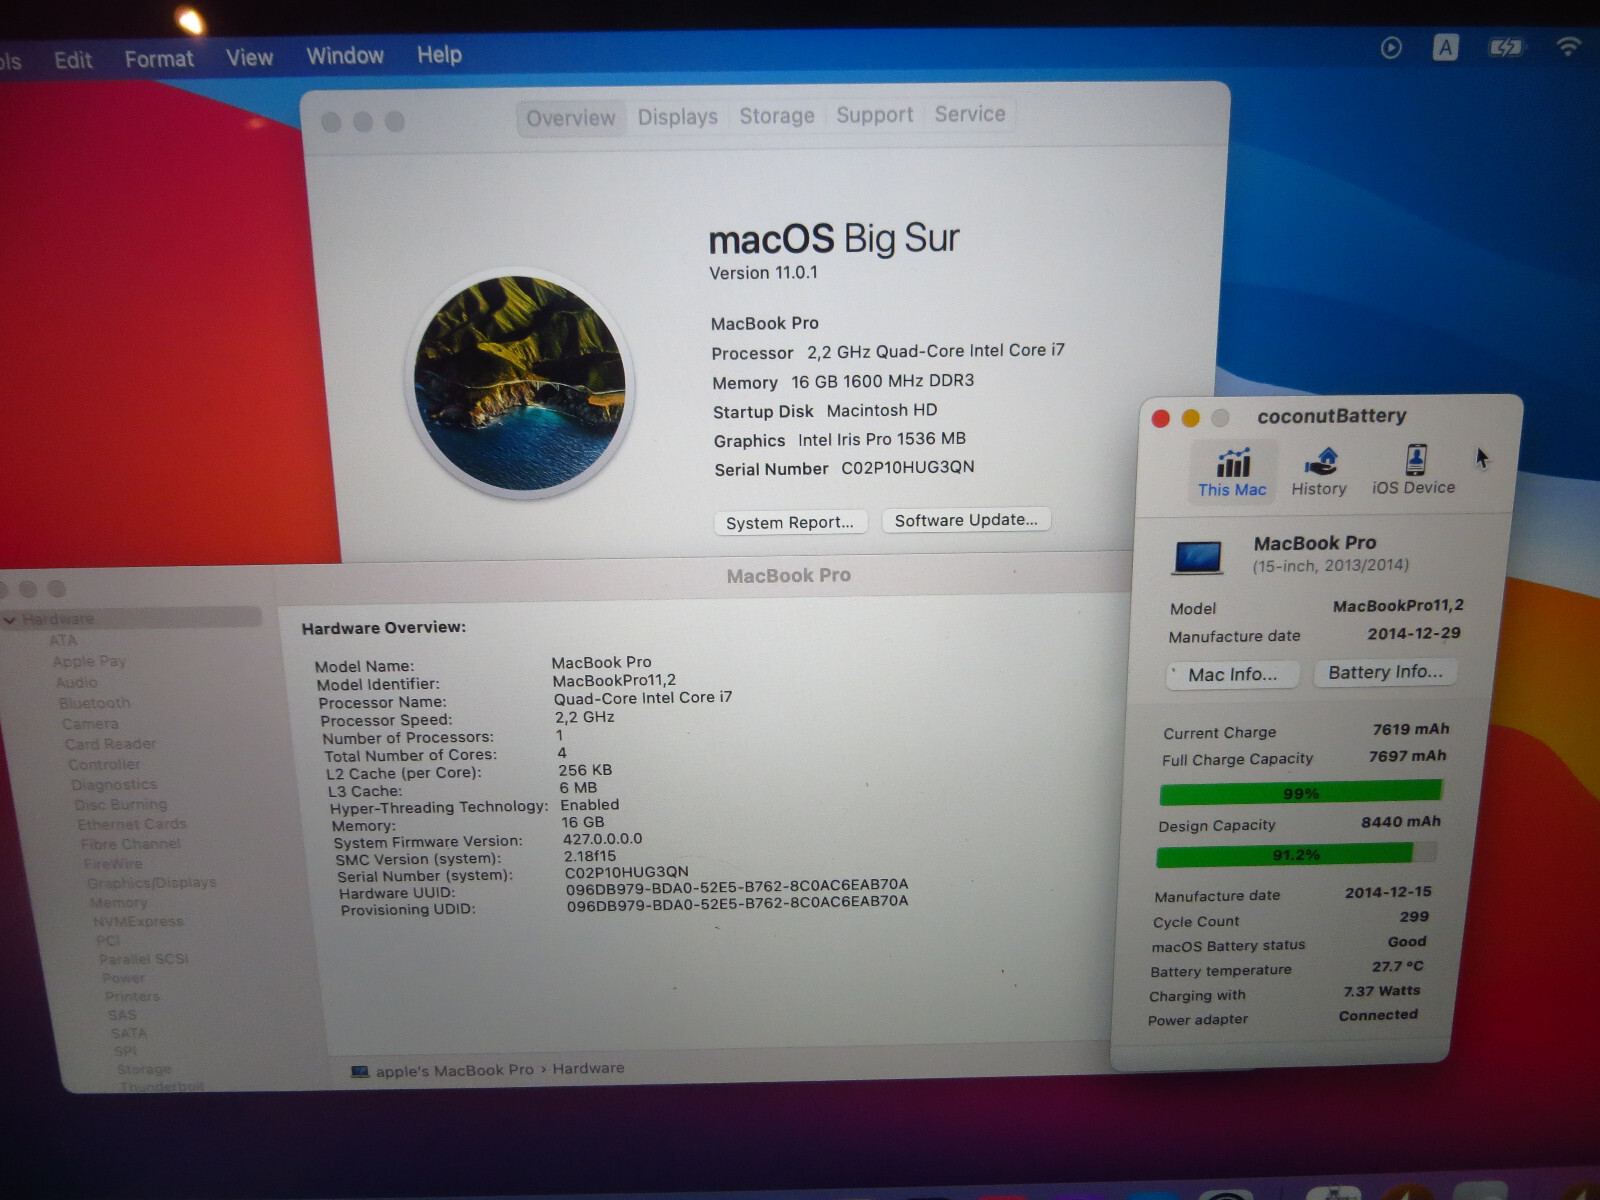Select Bluetooth in System Information sidebar

click(94, 703)
